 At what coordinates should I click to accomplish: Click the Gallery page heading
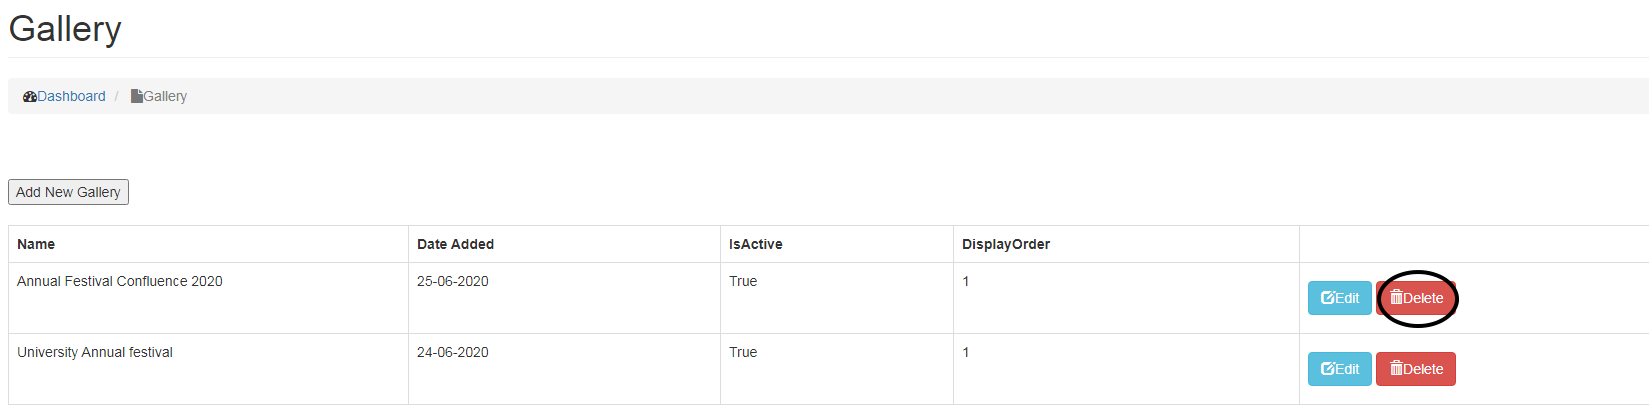click(65, 29)
